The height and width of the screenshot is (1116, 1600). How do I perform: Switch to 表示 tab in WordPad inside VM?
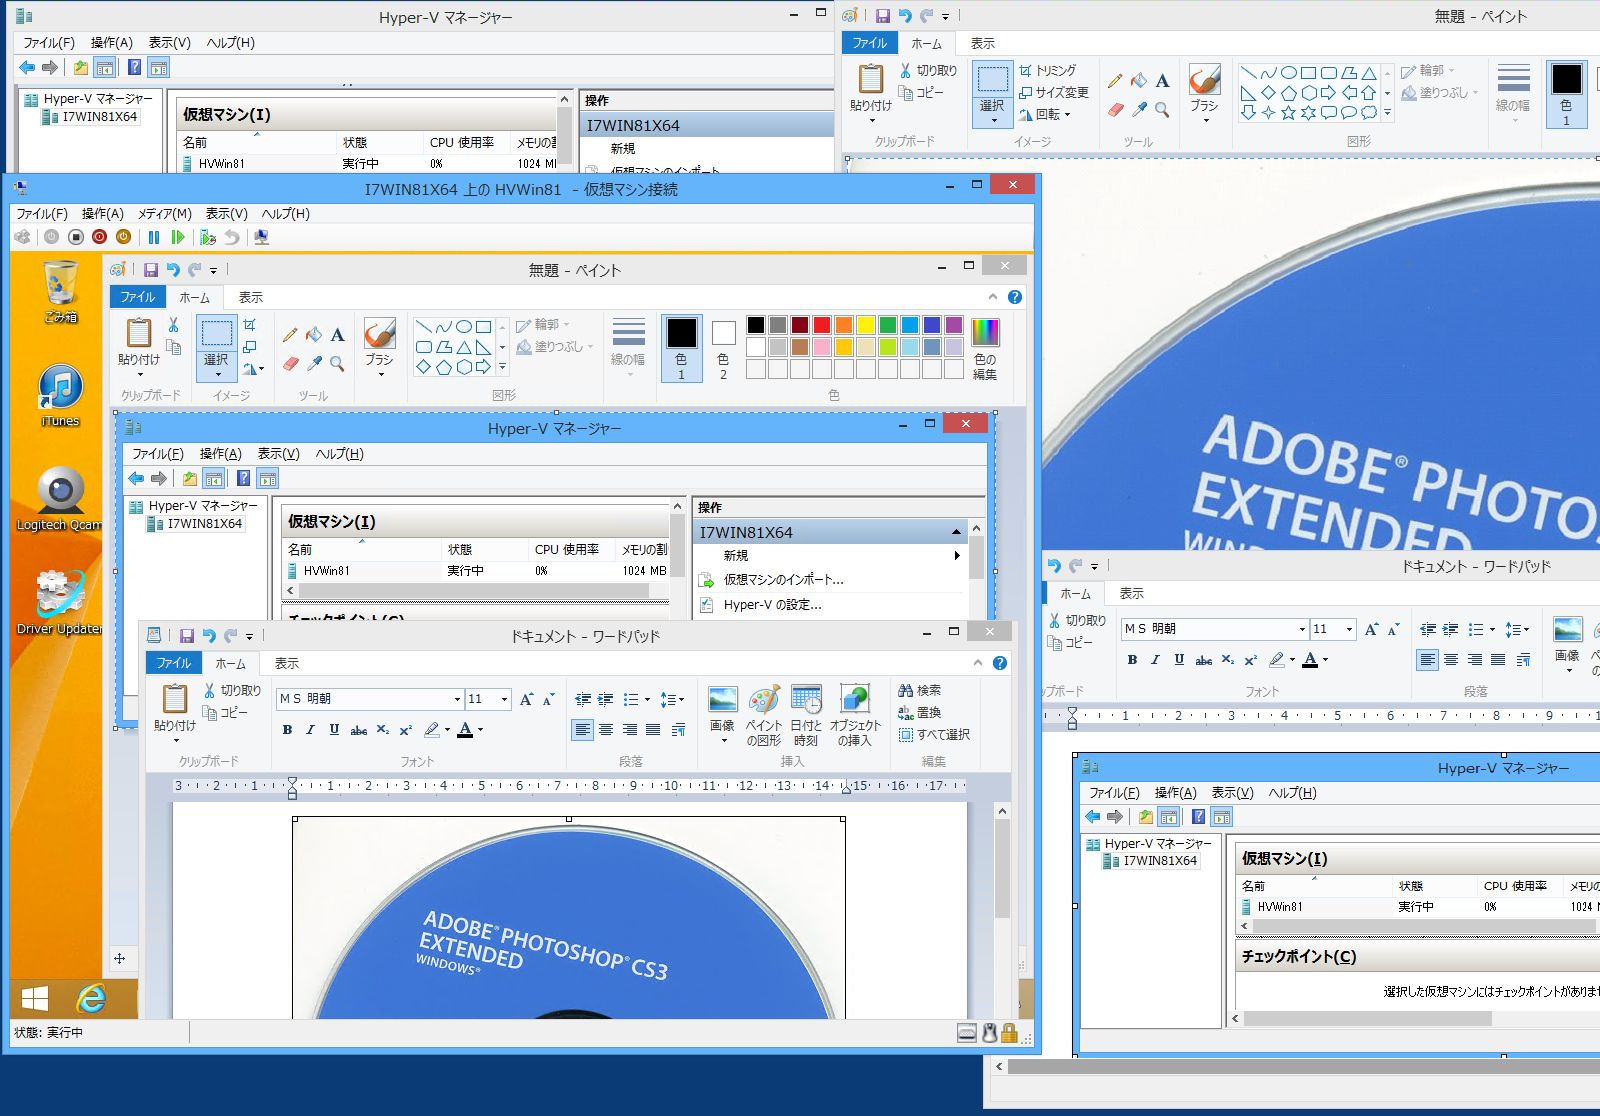pos(287,663)
